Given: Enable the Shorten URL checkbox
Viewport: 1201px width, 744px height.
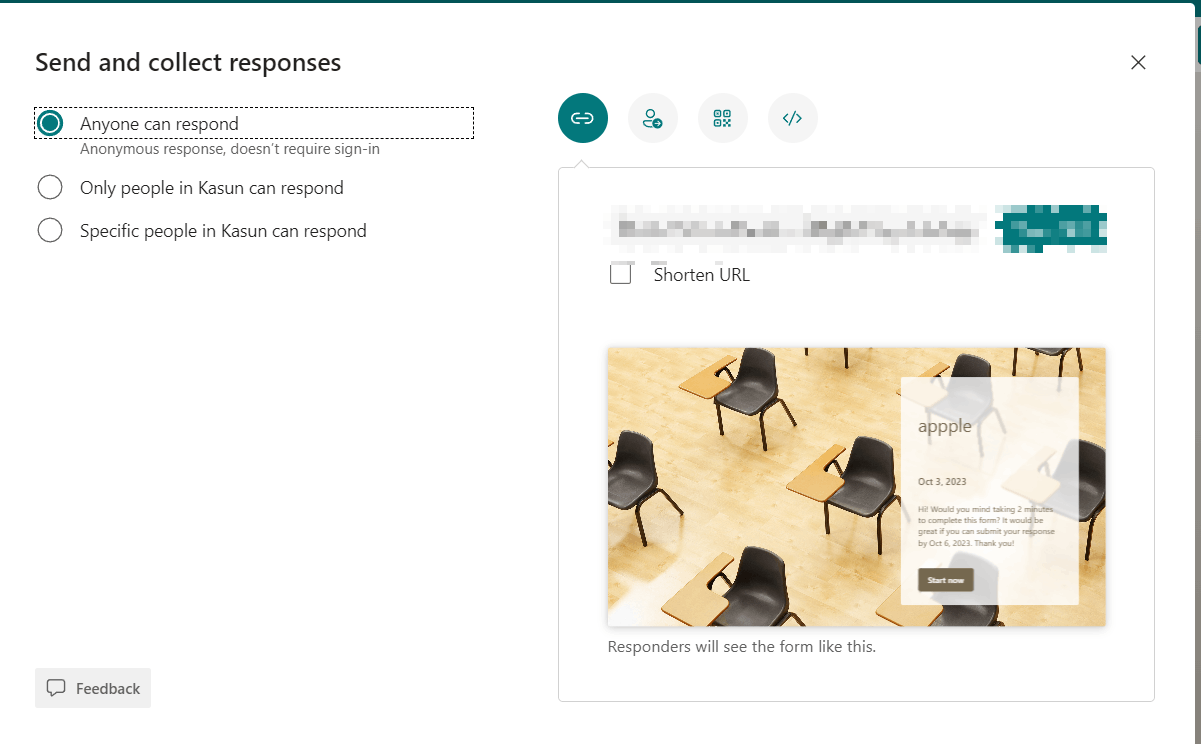Looking at the screenshot, I should pos(621,274).
